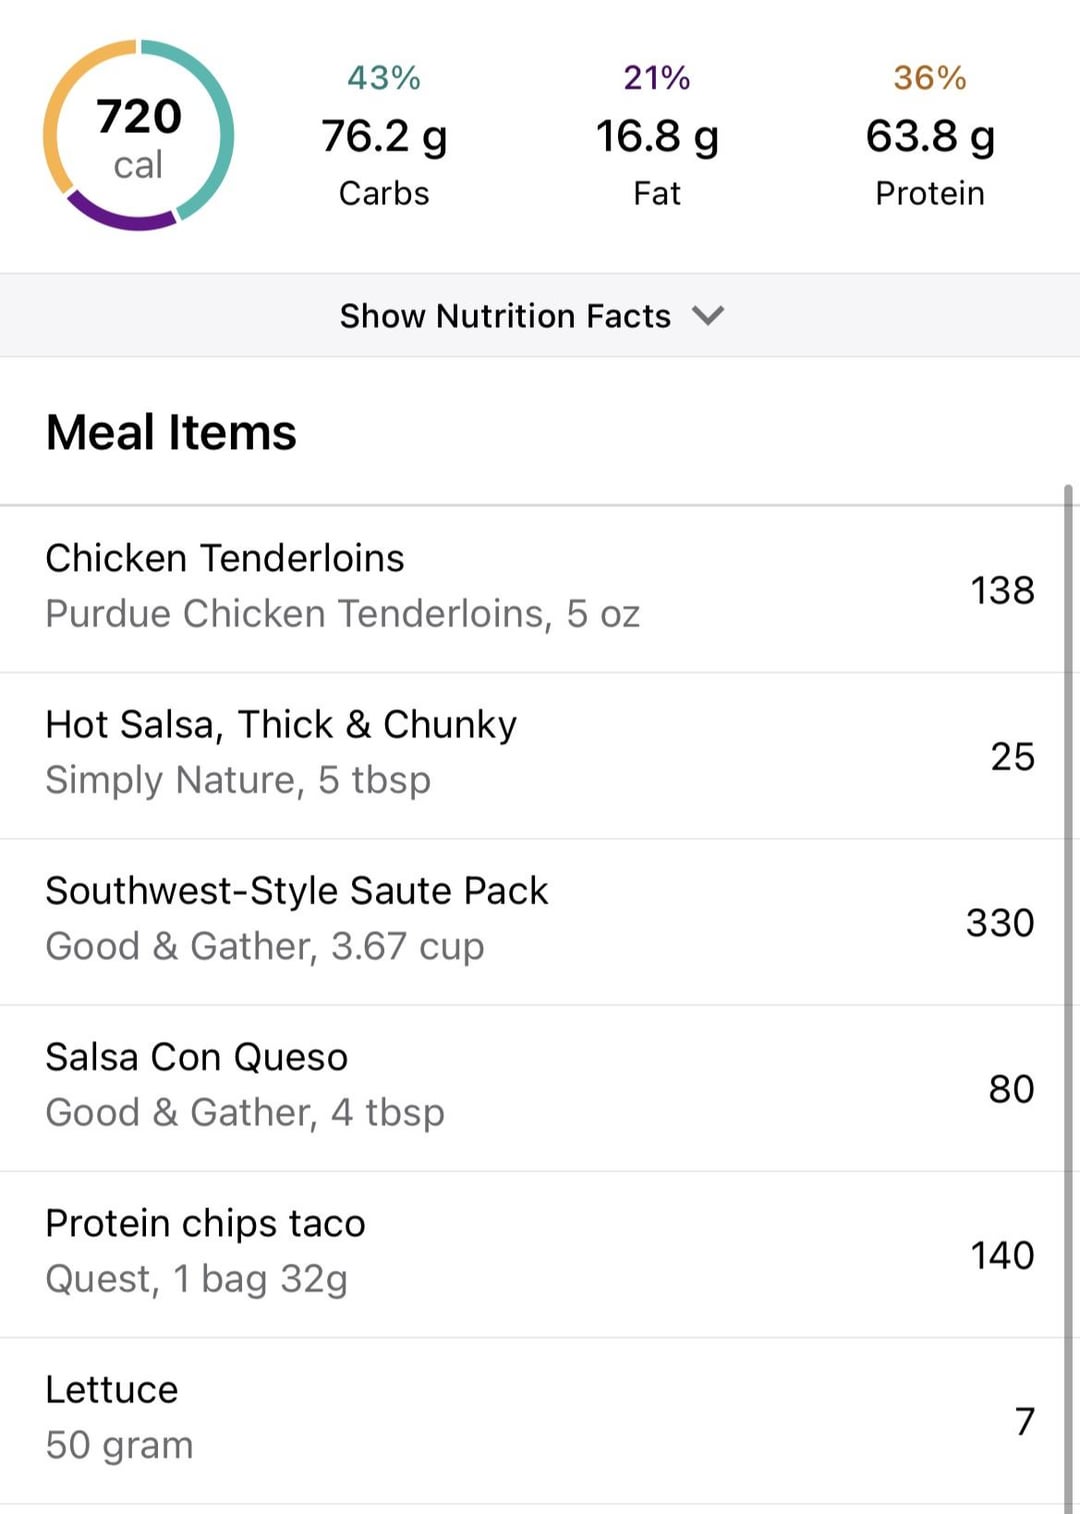This screenshot has height=1514, width=1080.
Task: Tap the 720 cal ring chart
Action: (138, 135)
